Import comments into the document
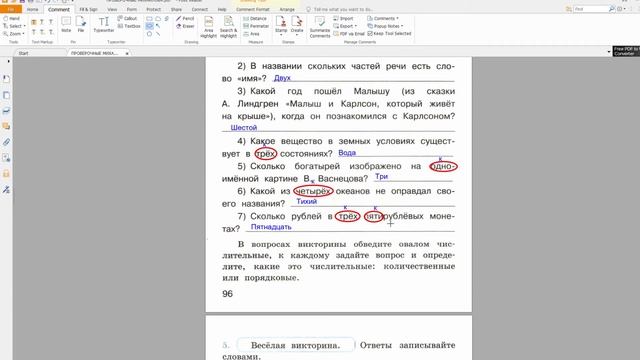 [343, 18]
